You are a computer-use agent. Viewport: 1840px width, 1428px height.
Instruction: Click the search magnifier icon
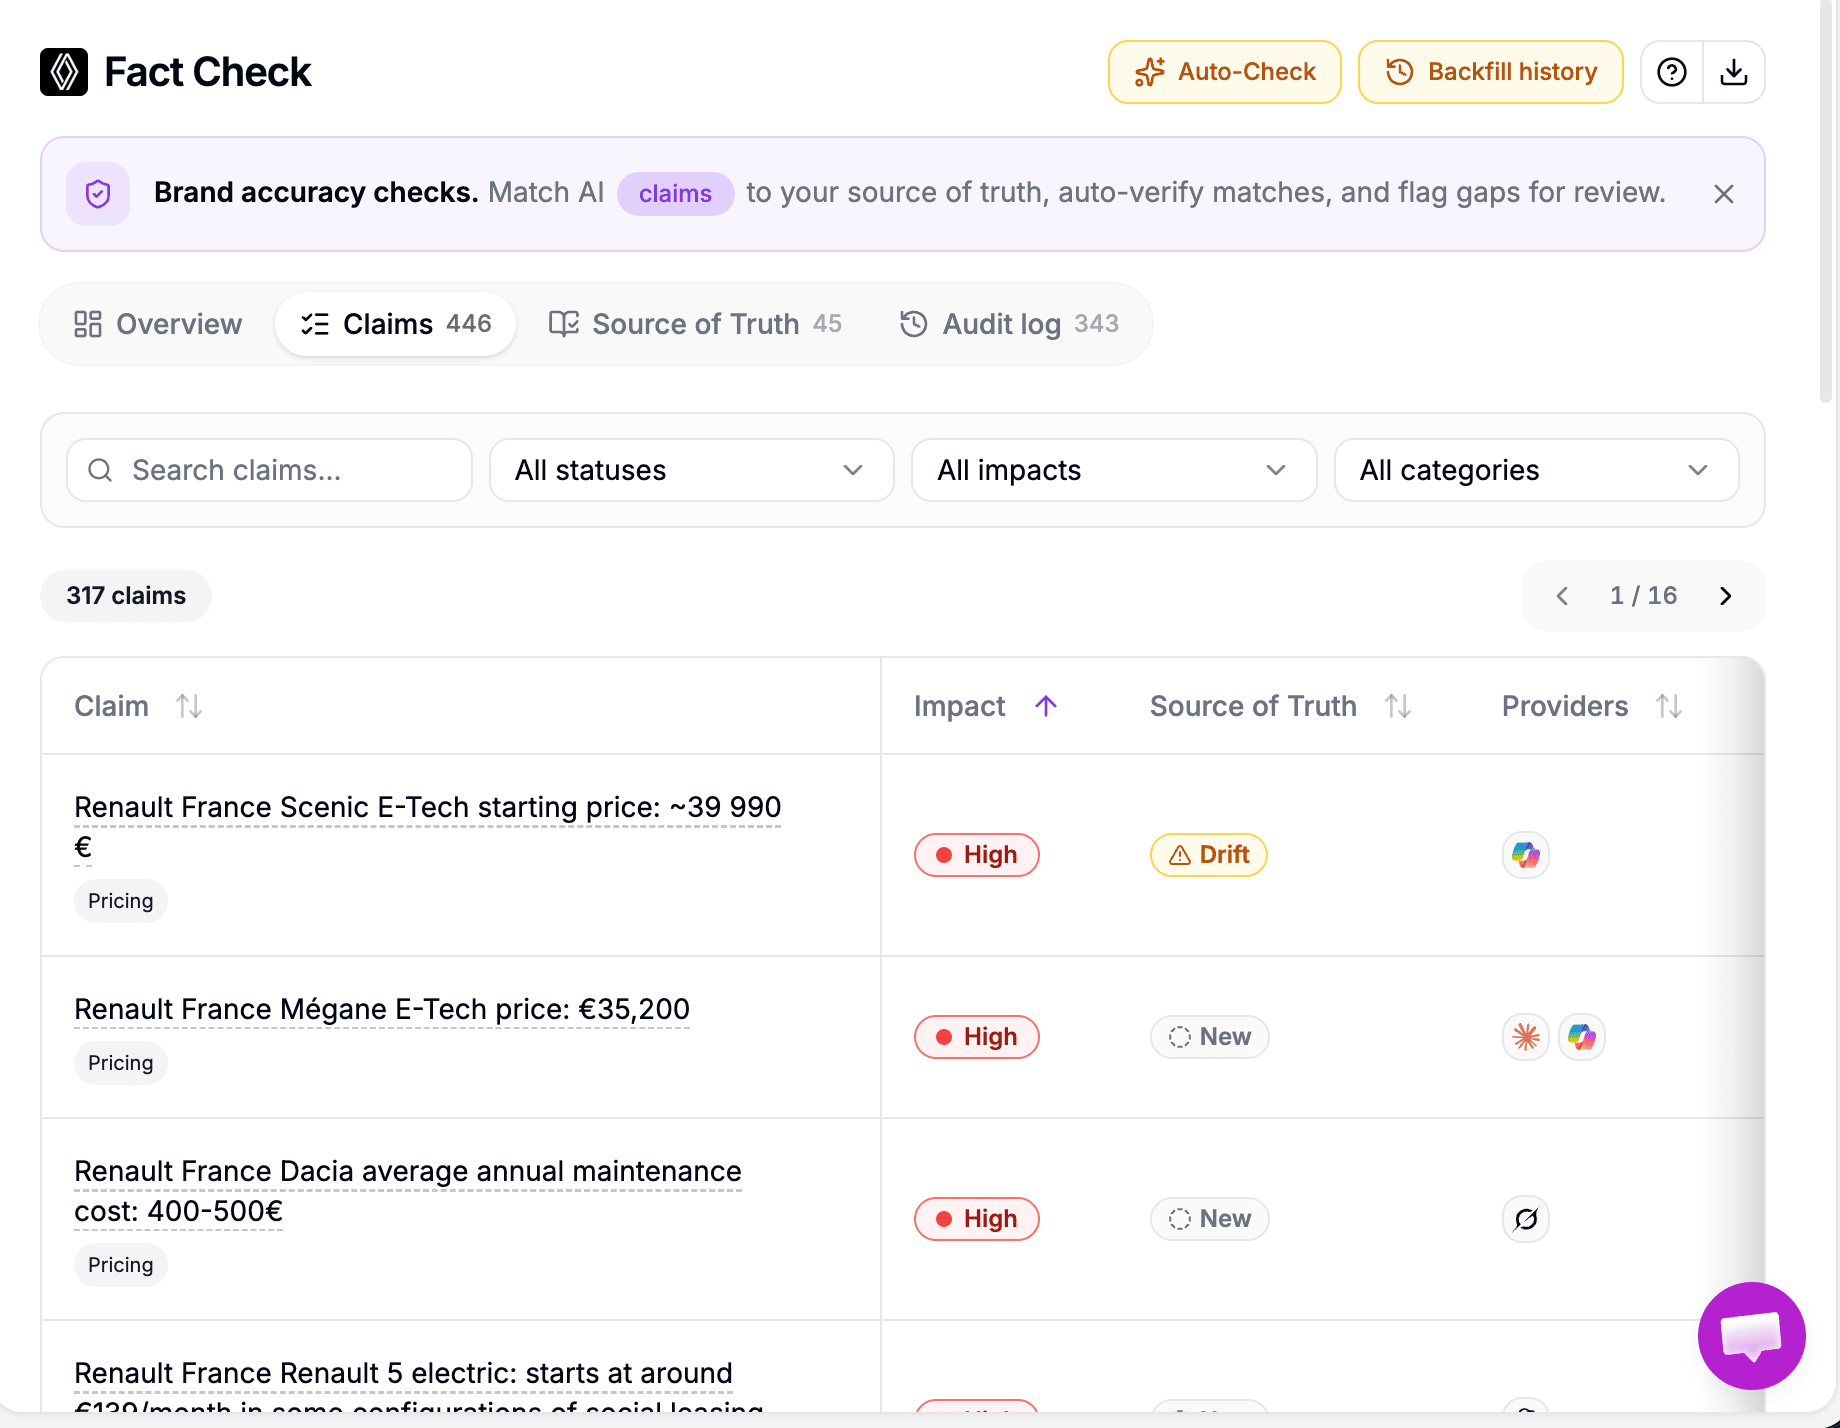point(100,470)
